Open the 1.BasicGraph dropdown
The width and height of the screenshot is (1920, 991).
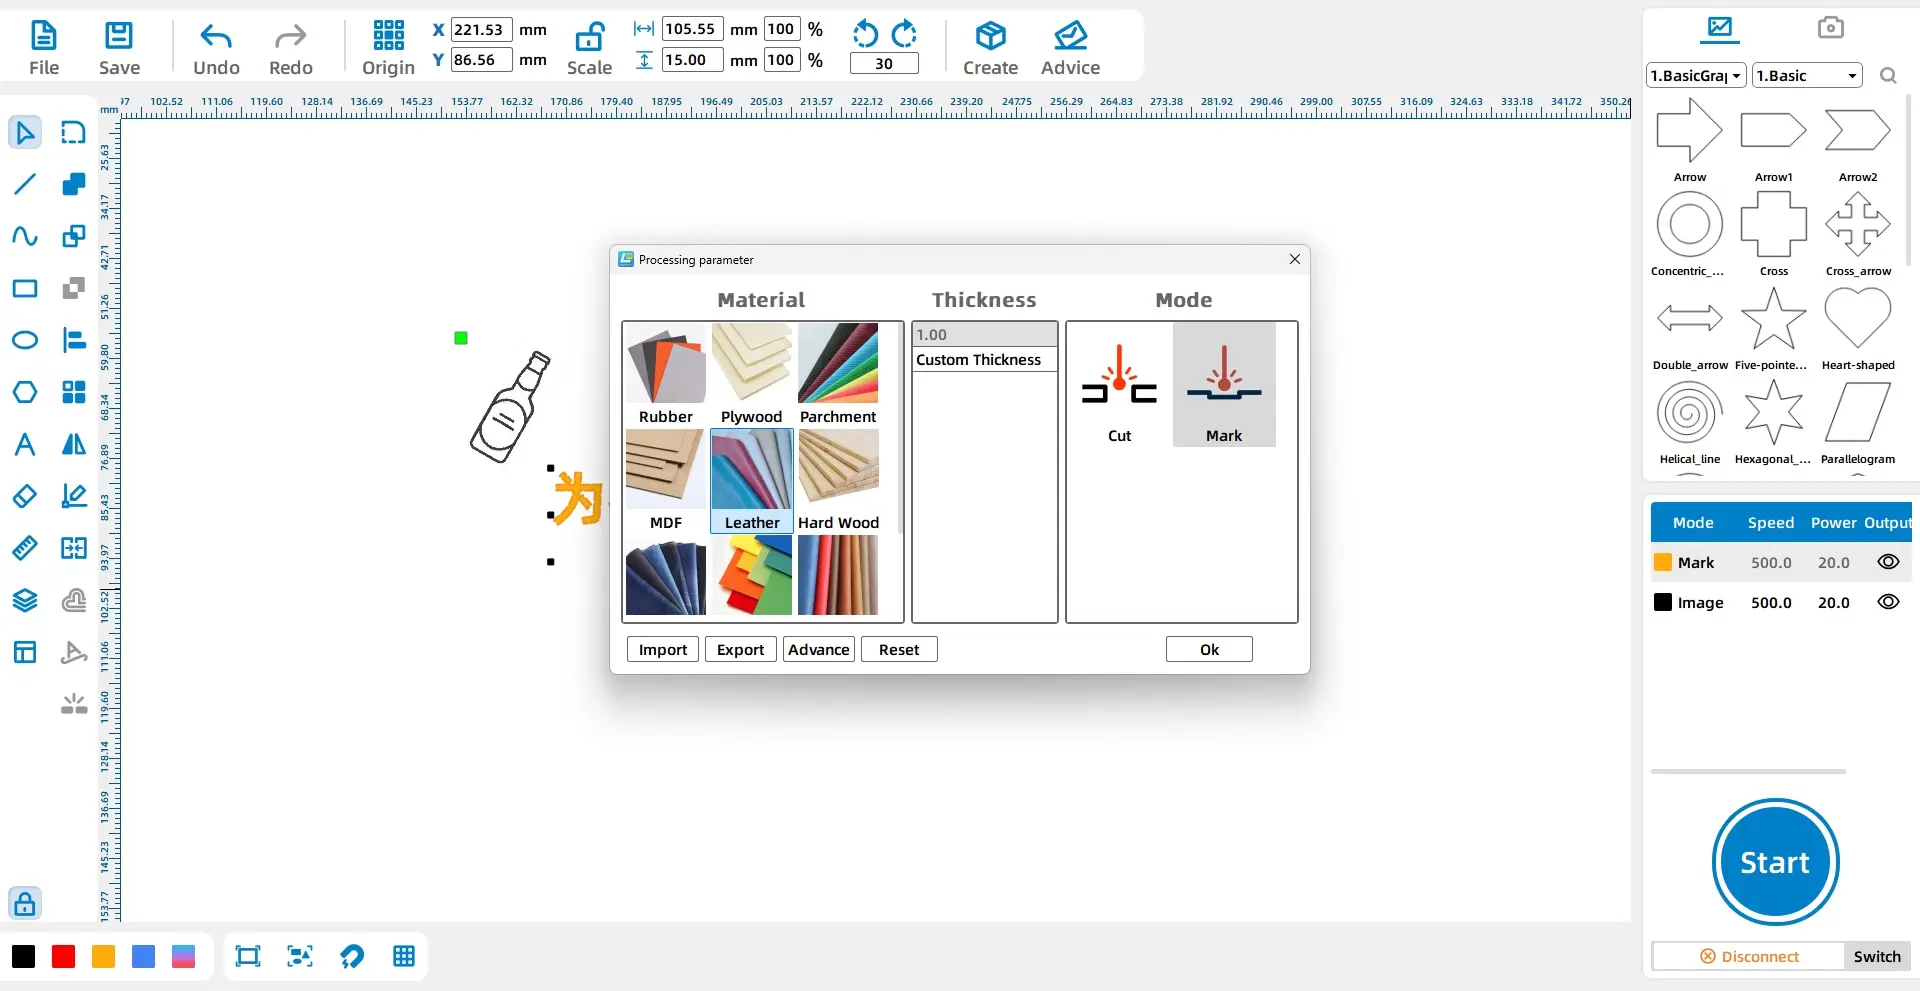tap(1696, 76)
